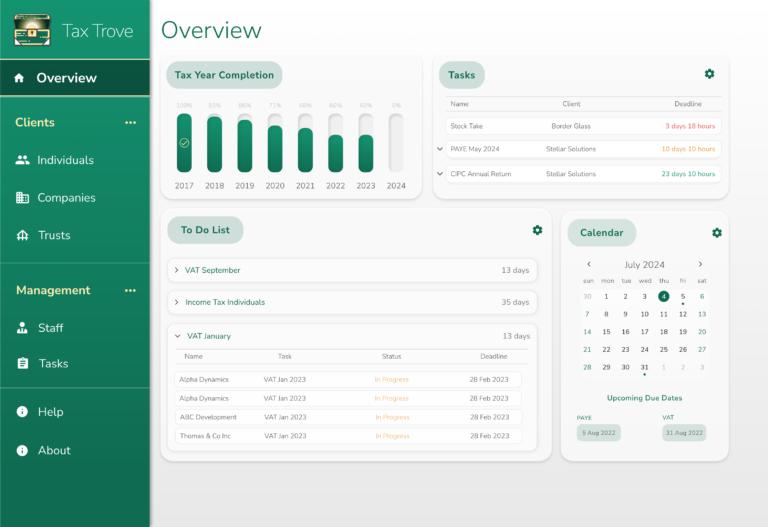Open the Calendar settings gear
This screenshot has height=527, width=768.
tap(716, 233)
